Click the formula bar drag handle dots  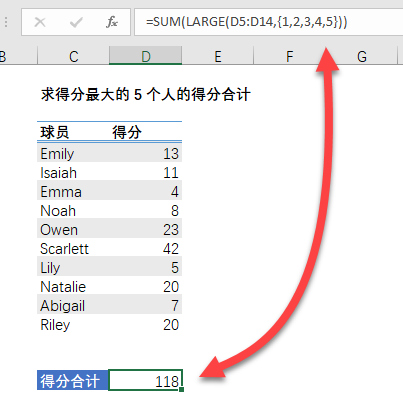pos(6,22)
